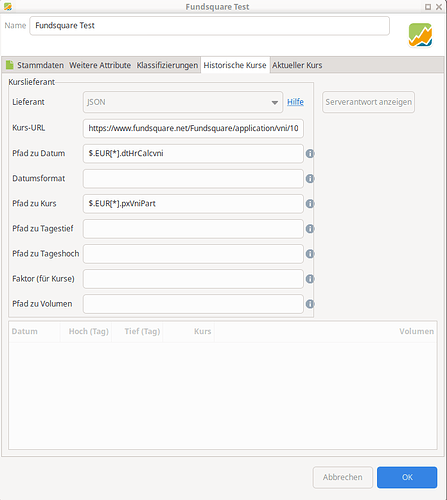Click info icon beside Datumsformat field
This screenshot has height=500, width=447.
click(310, 179)
